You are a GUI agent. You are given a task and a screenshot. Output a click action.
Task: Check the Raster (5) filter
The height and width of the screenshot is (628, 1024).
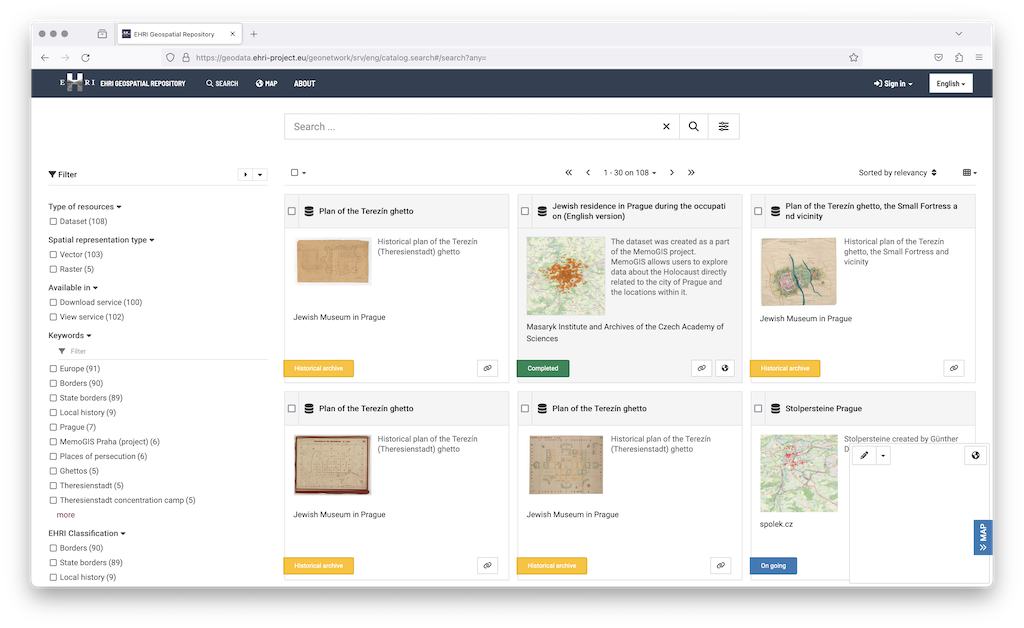(53, 269)
